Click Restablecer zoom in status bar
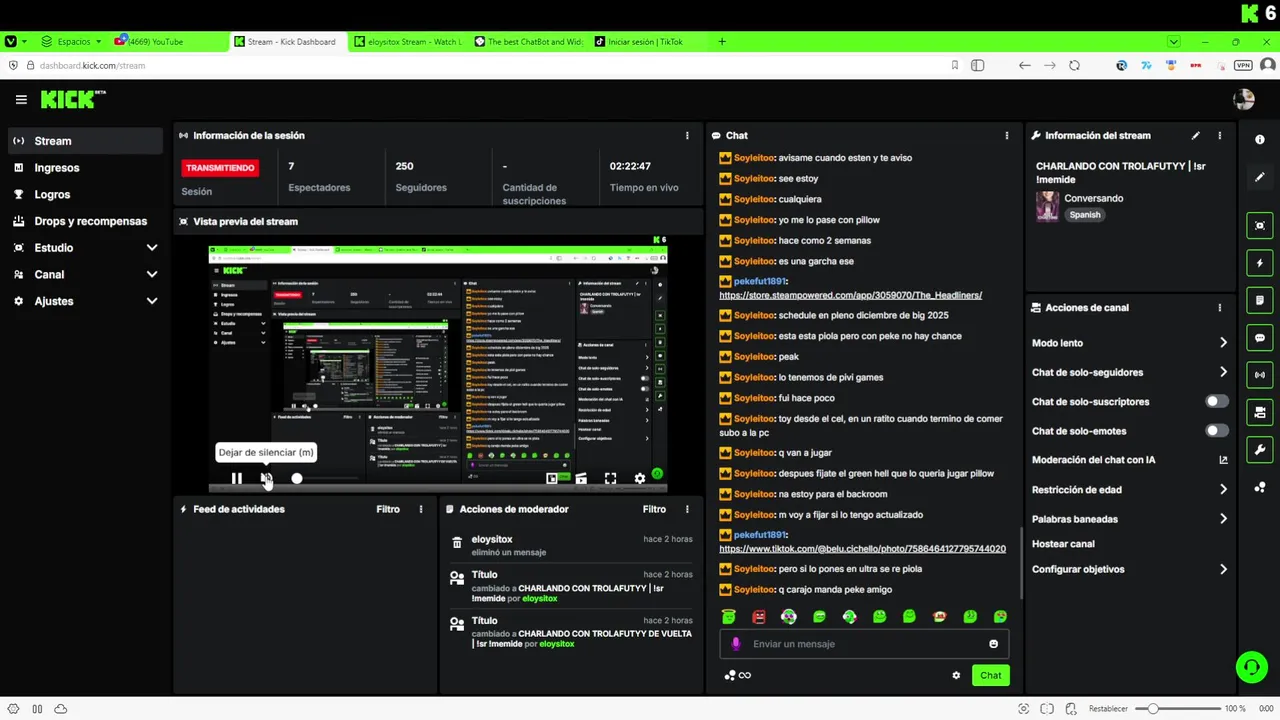The image size is (1280, 720). click(1108, 708)
